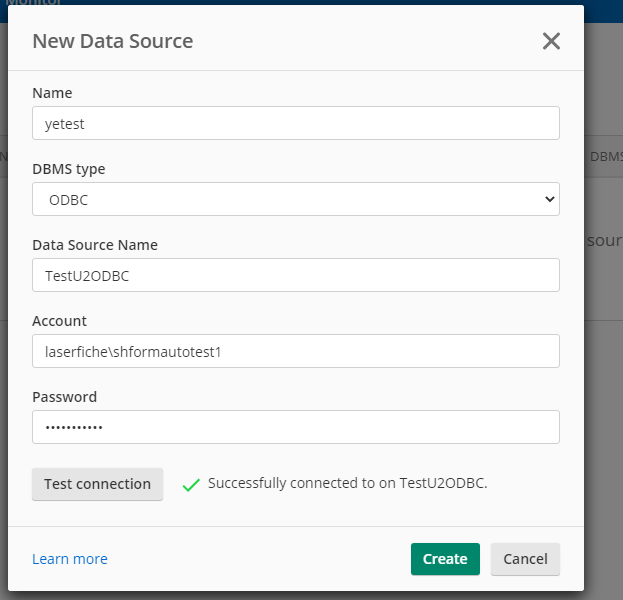Cancel the new data source creation
Image resolution: width=623 pixels, height=600 pixels.
pyautogui.click(x=525, y=559)
